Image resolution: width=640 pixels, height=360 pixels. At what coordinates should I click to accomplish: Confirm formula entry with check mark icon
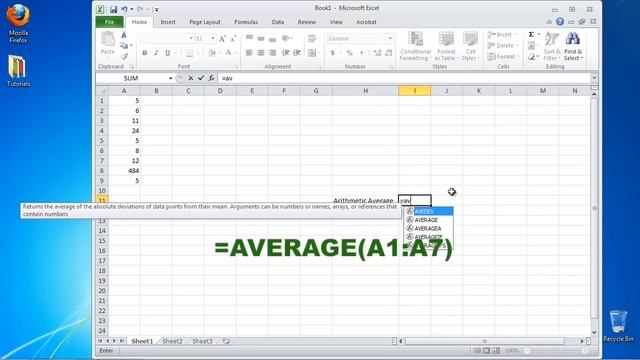pyautogui.click(x=201, y=78)
